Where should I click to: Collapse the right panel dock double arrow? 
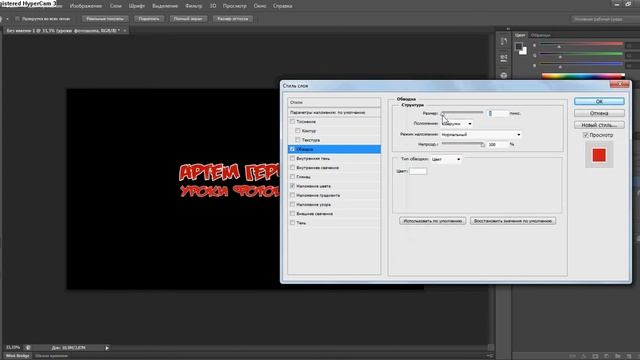click(508, 29)
